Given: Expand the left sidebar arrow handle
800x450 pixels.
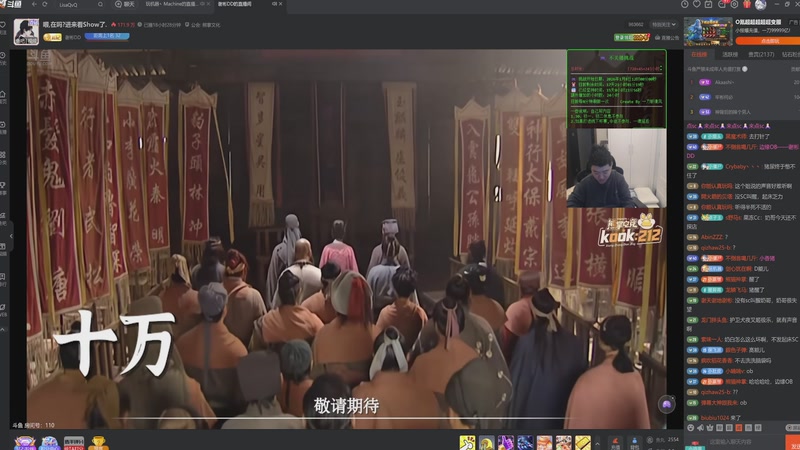Looking at the screenshot, I should [11, 236].
